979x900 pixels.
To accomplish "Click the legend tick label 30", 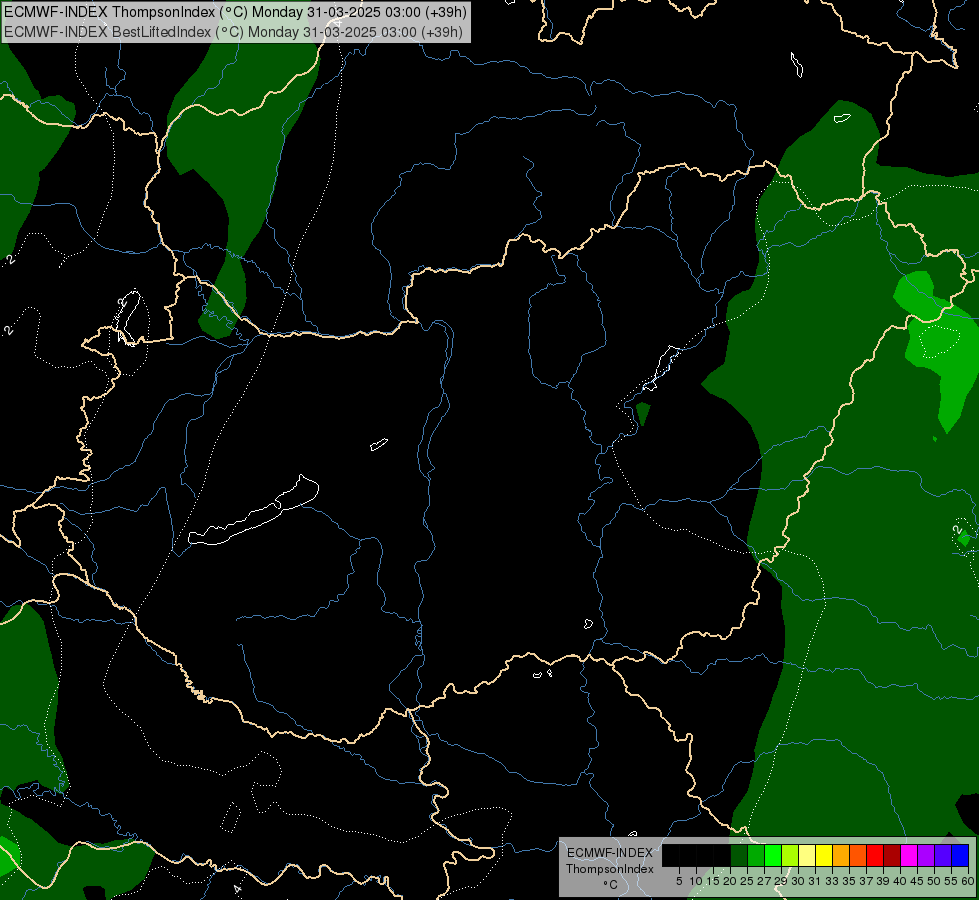I will click(798, 881).
